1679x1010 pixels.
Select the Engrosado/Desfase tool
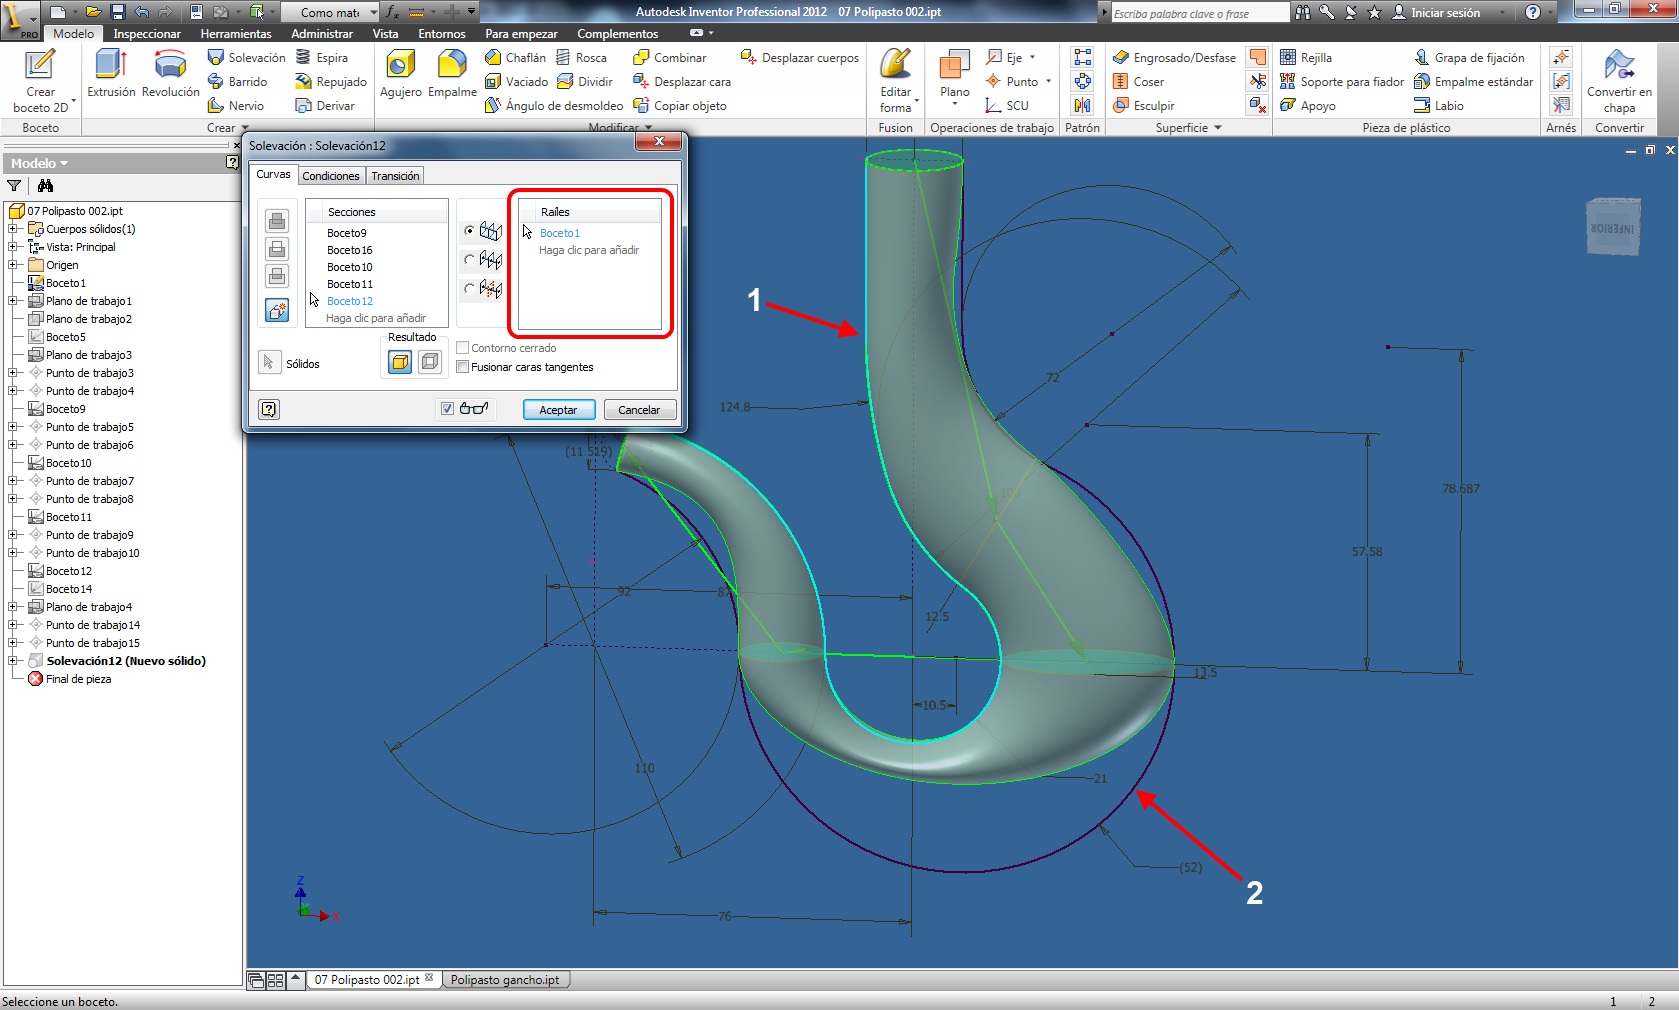pyautogui.click(x=1174, y=57)
